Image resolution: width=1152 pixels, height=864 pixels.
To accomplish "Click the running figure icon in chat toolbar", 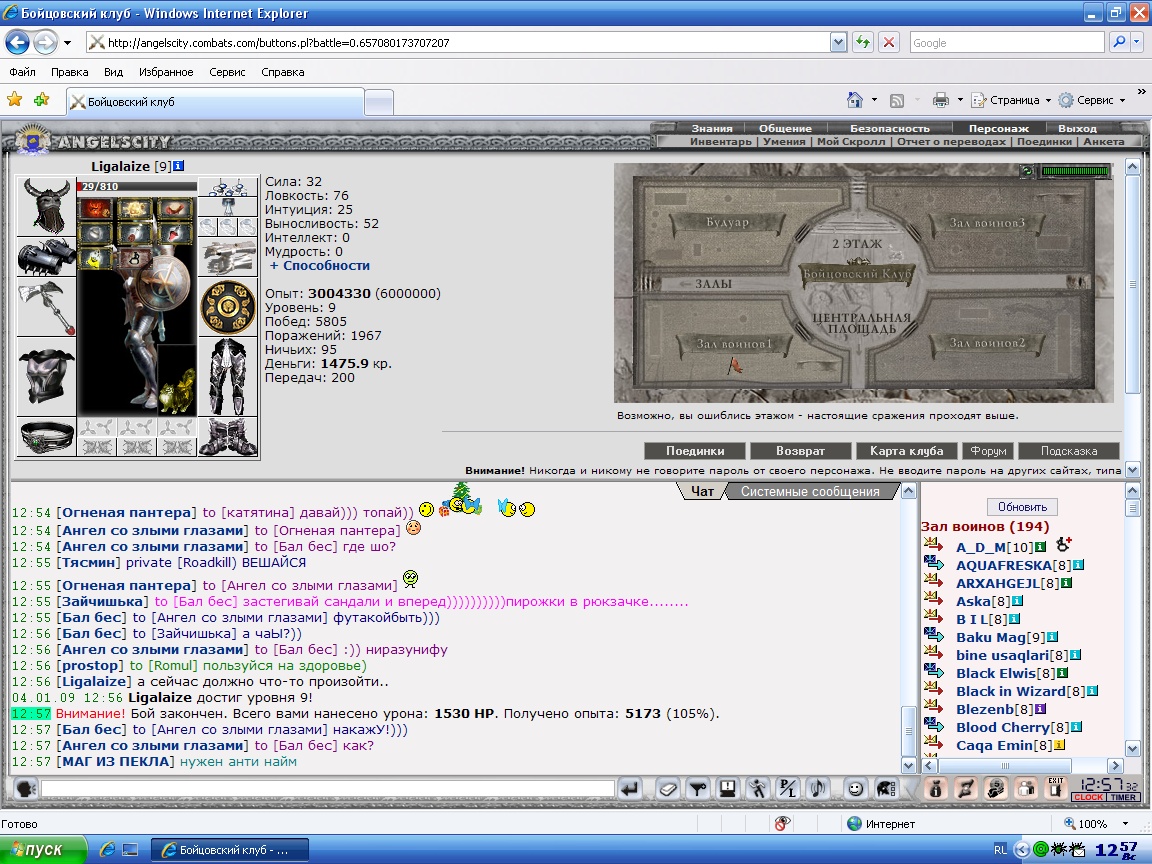I will 757,789.
